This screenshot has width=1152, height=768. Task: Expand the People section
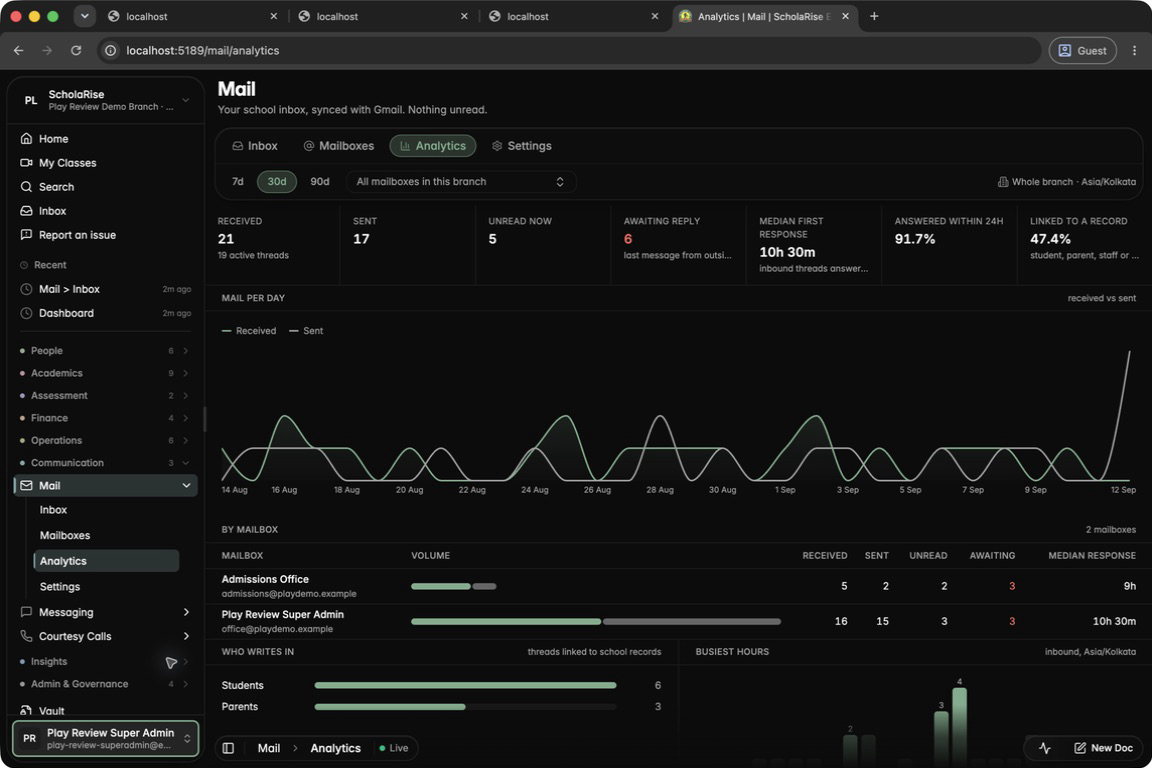[105, 351]
